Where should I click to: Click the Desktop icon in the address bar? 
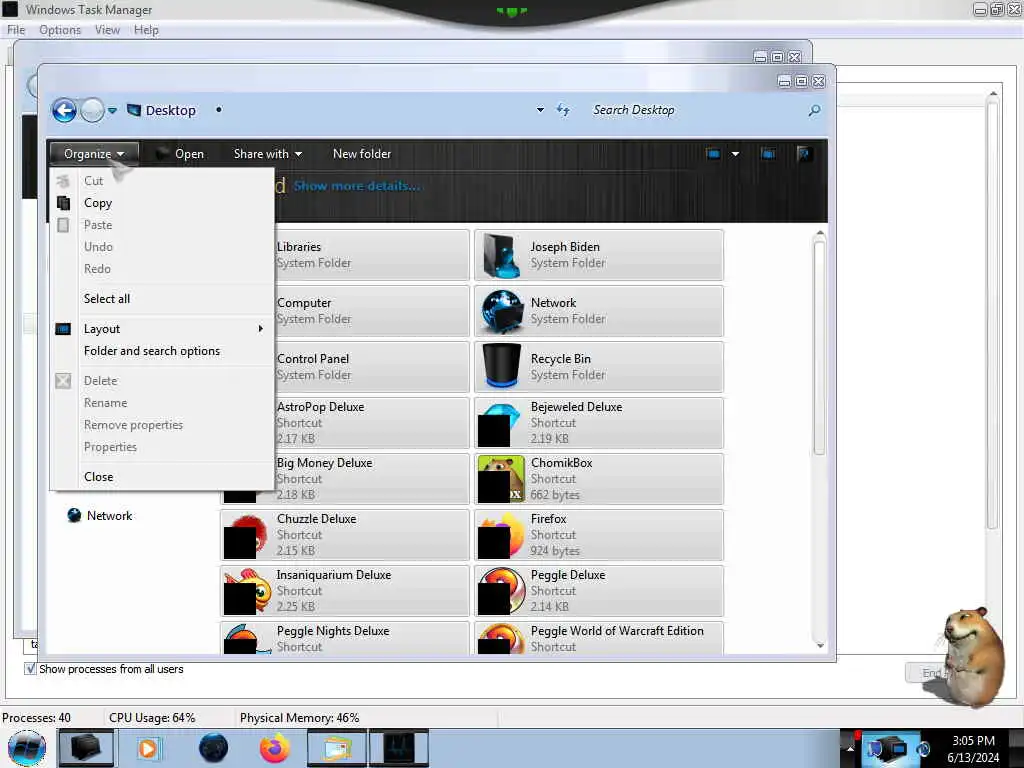[134, 110]
